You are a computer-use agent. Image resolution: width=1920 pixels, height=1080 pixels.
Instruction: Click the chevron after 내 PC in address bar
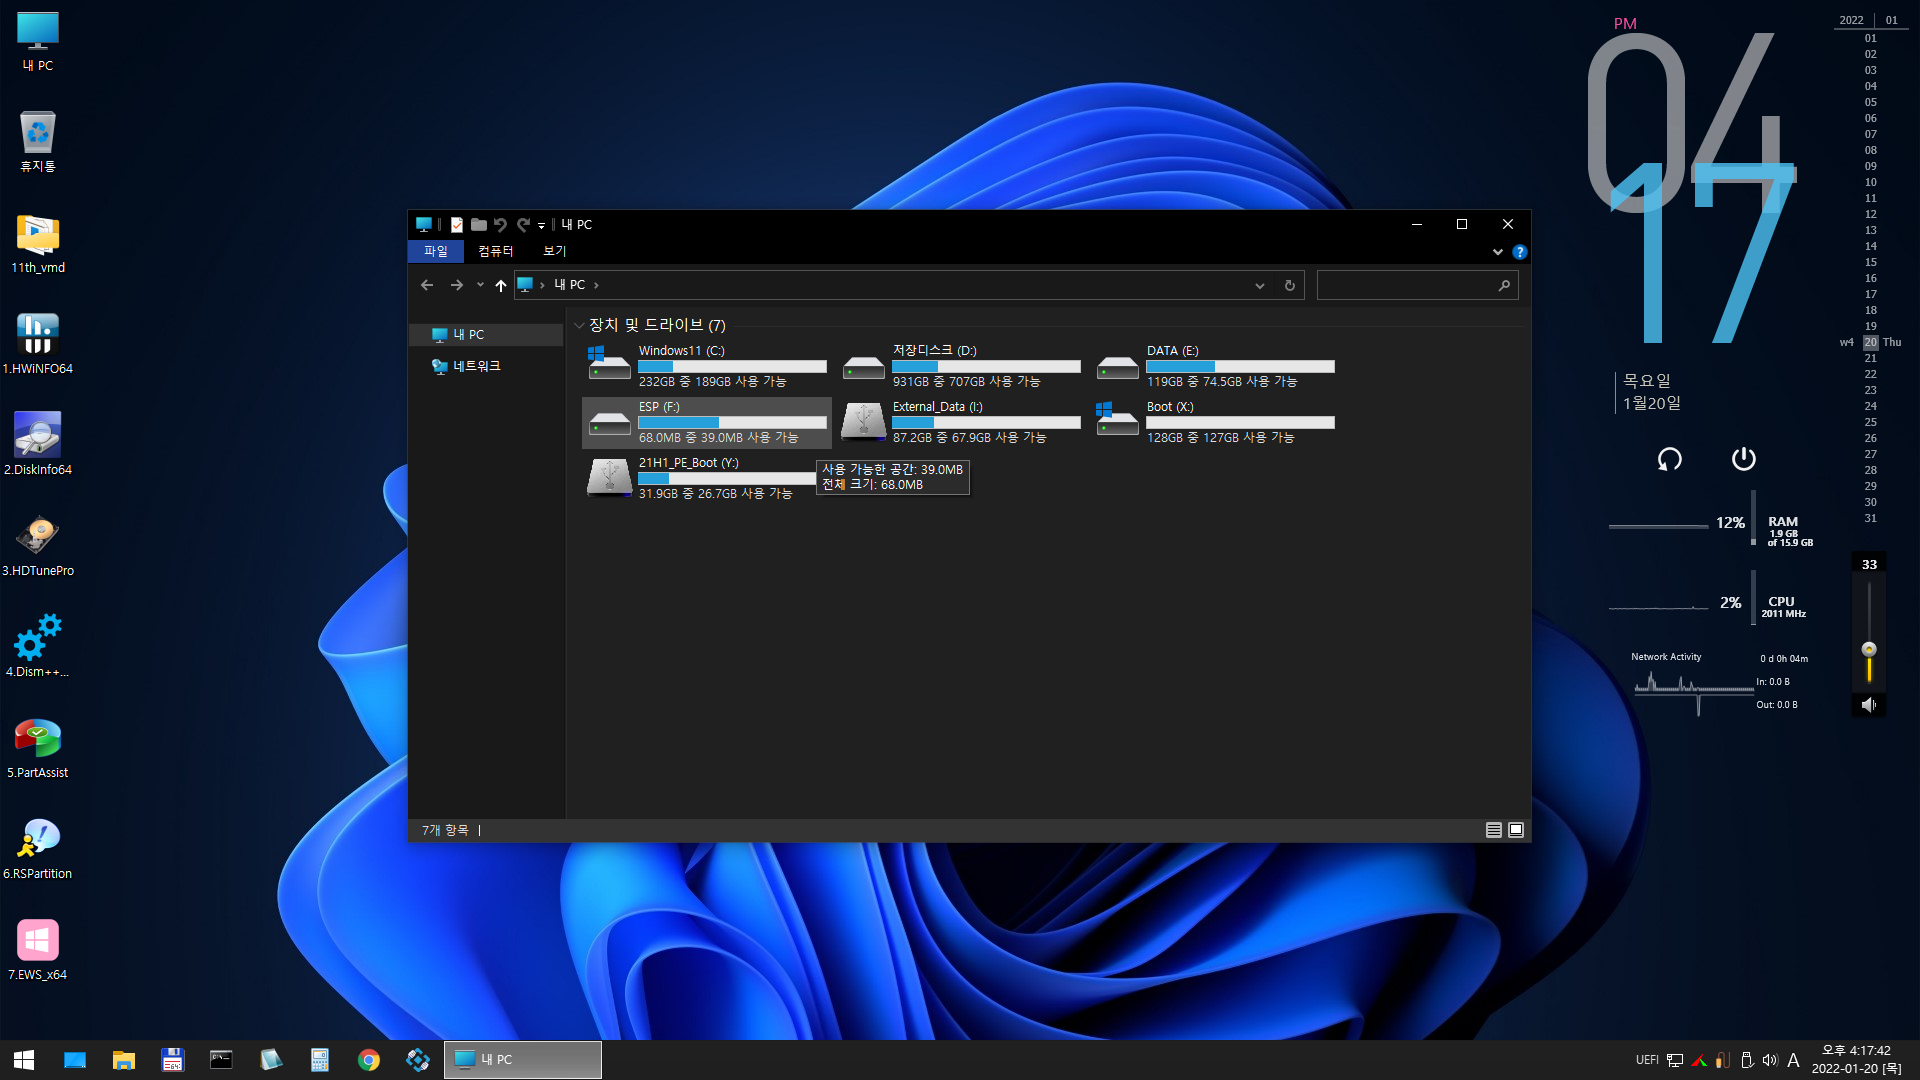[x=596, y=285]
